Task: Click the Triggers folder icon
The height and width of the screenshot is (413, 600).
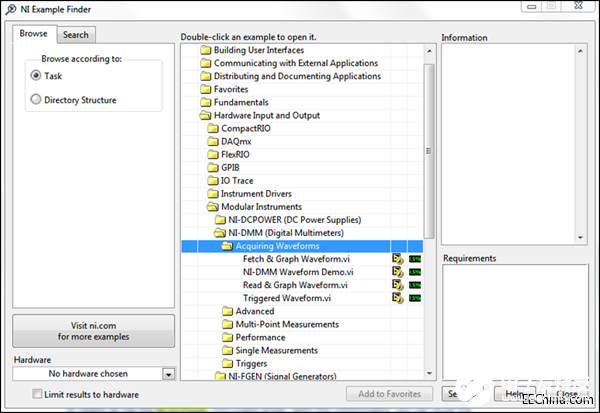Action: coord(227,363)
